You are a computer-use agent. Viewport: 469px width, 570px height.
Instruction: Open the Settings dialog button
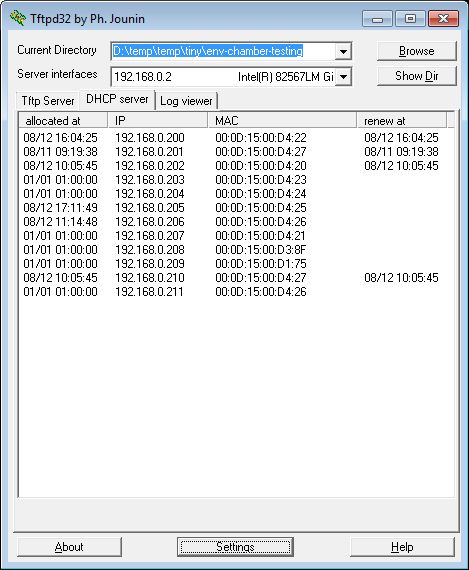[x=235, y=547]
